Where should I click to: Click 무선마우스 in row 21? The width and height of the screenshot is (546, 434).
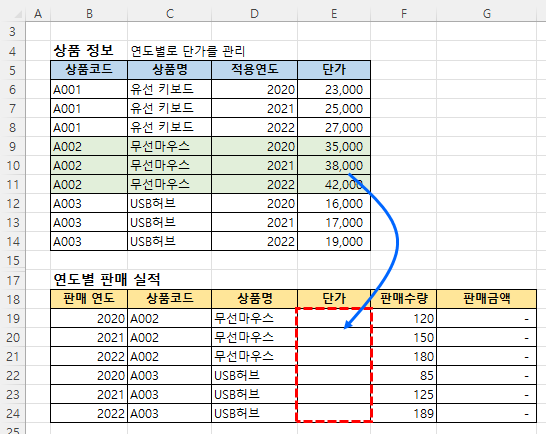click(255, 356)
